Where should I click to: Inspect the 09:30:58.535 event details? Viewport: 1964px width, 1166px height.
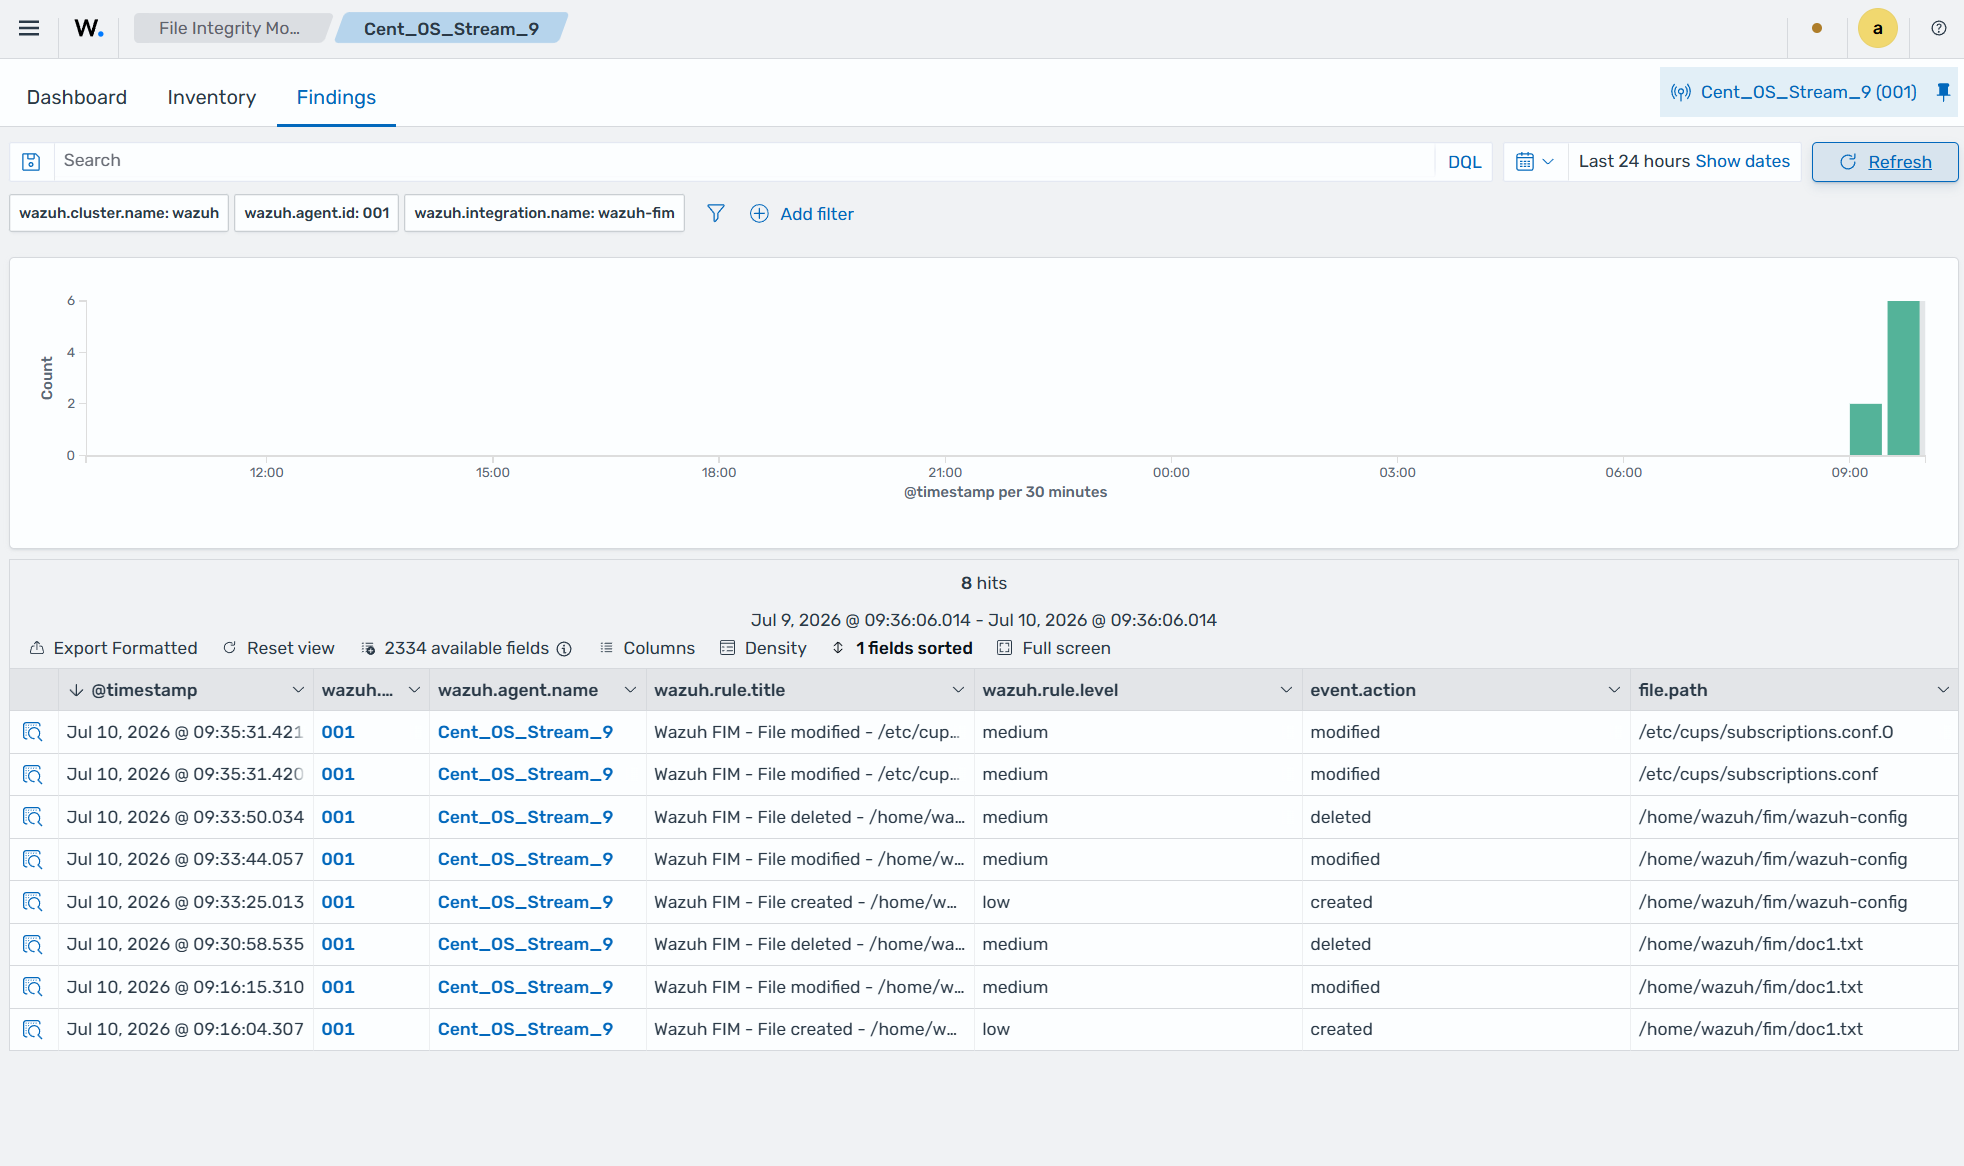pyautogui.click(x=33, y=944)
